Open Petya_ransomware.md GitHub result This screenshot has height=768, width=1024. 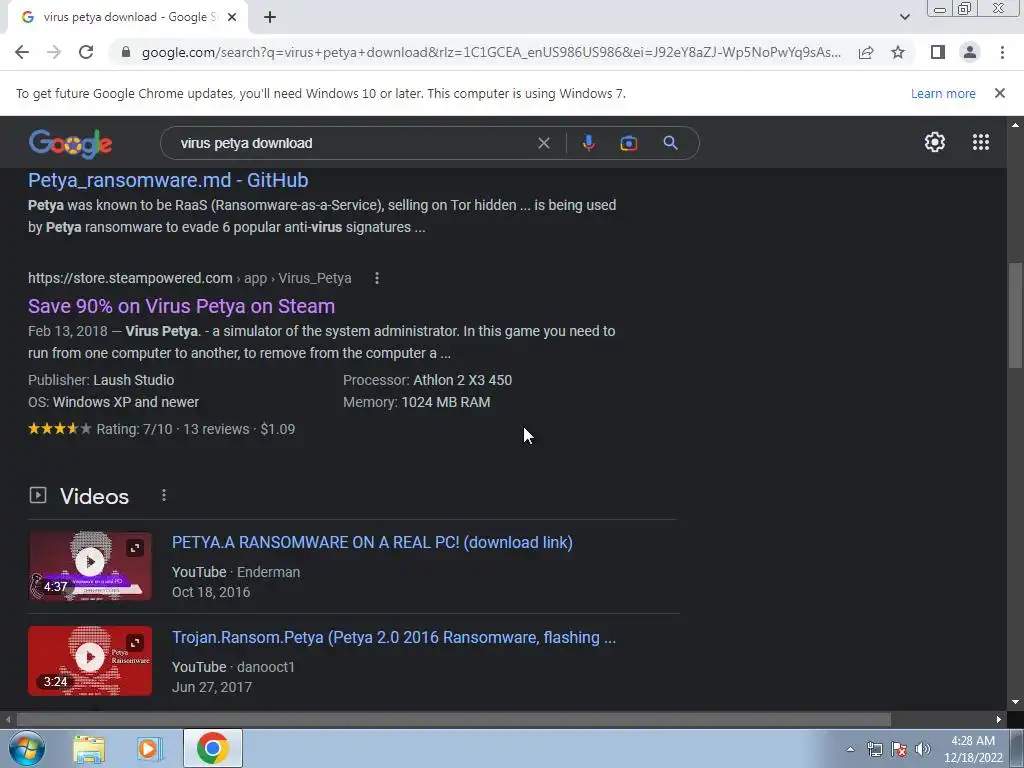click(168, 180)
